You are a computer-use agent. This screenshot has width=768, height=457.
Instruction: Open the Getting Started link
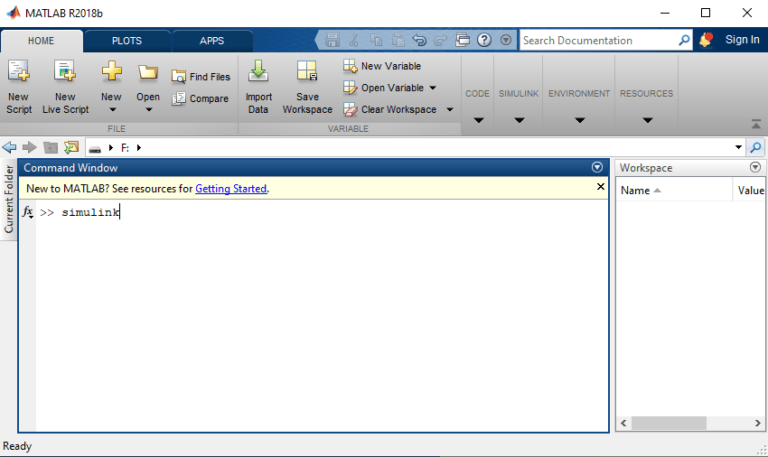[x=231, y=189]
